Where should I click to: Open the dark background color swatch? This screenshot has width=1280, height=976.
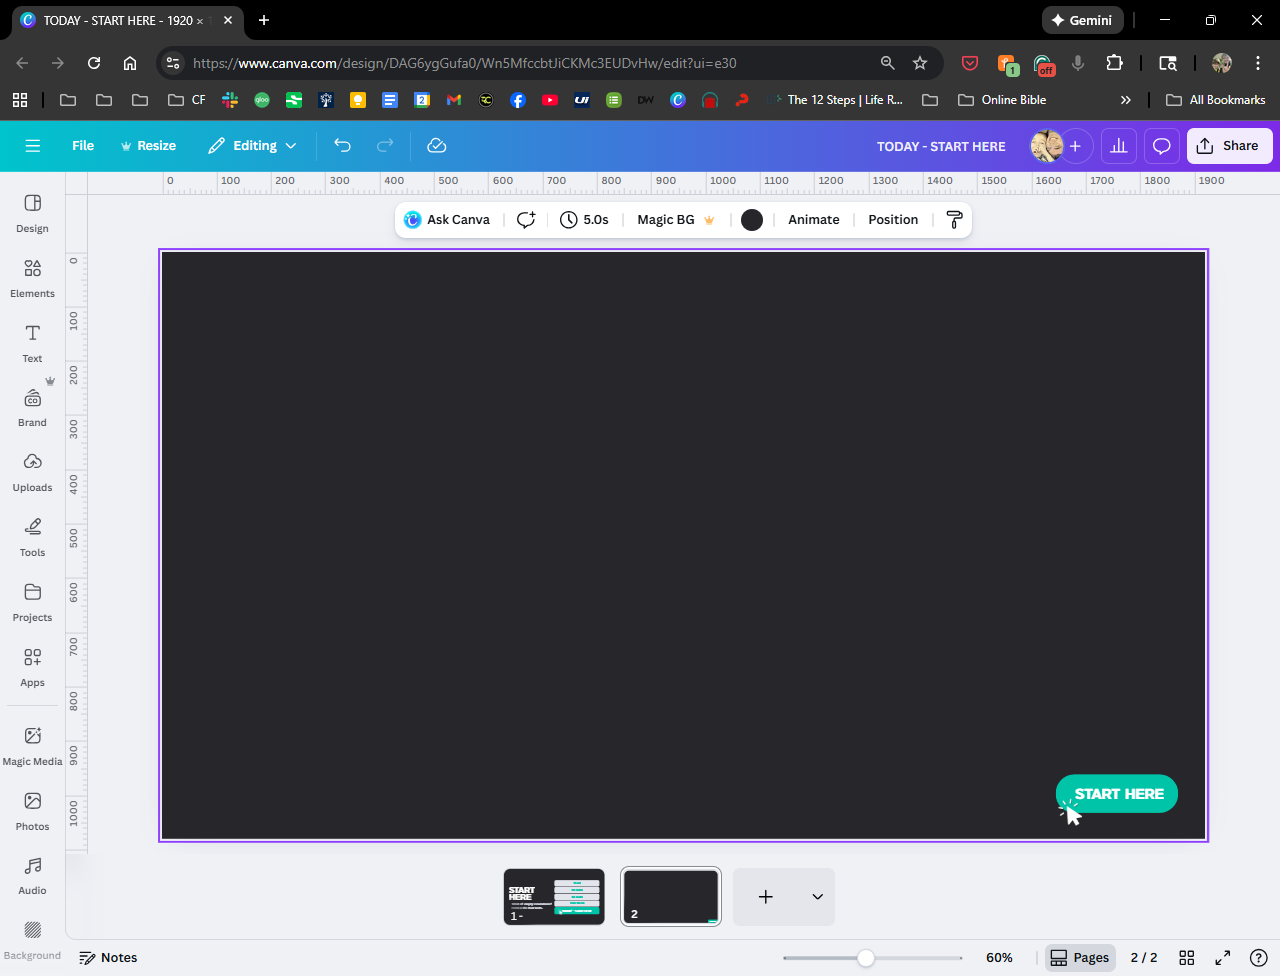point(752,220)
